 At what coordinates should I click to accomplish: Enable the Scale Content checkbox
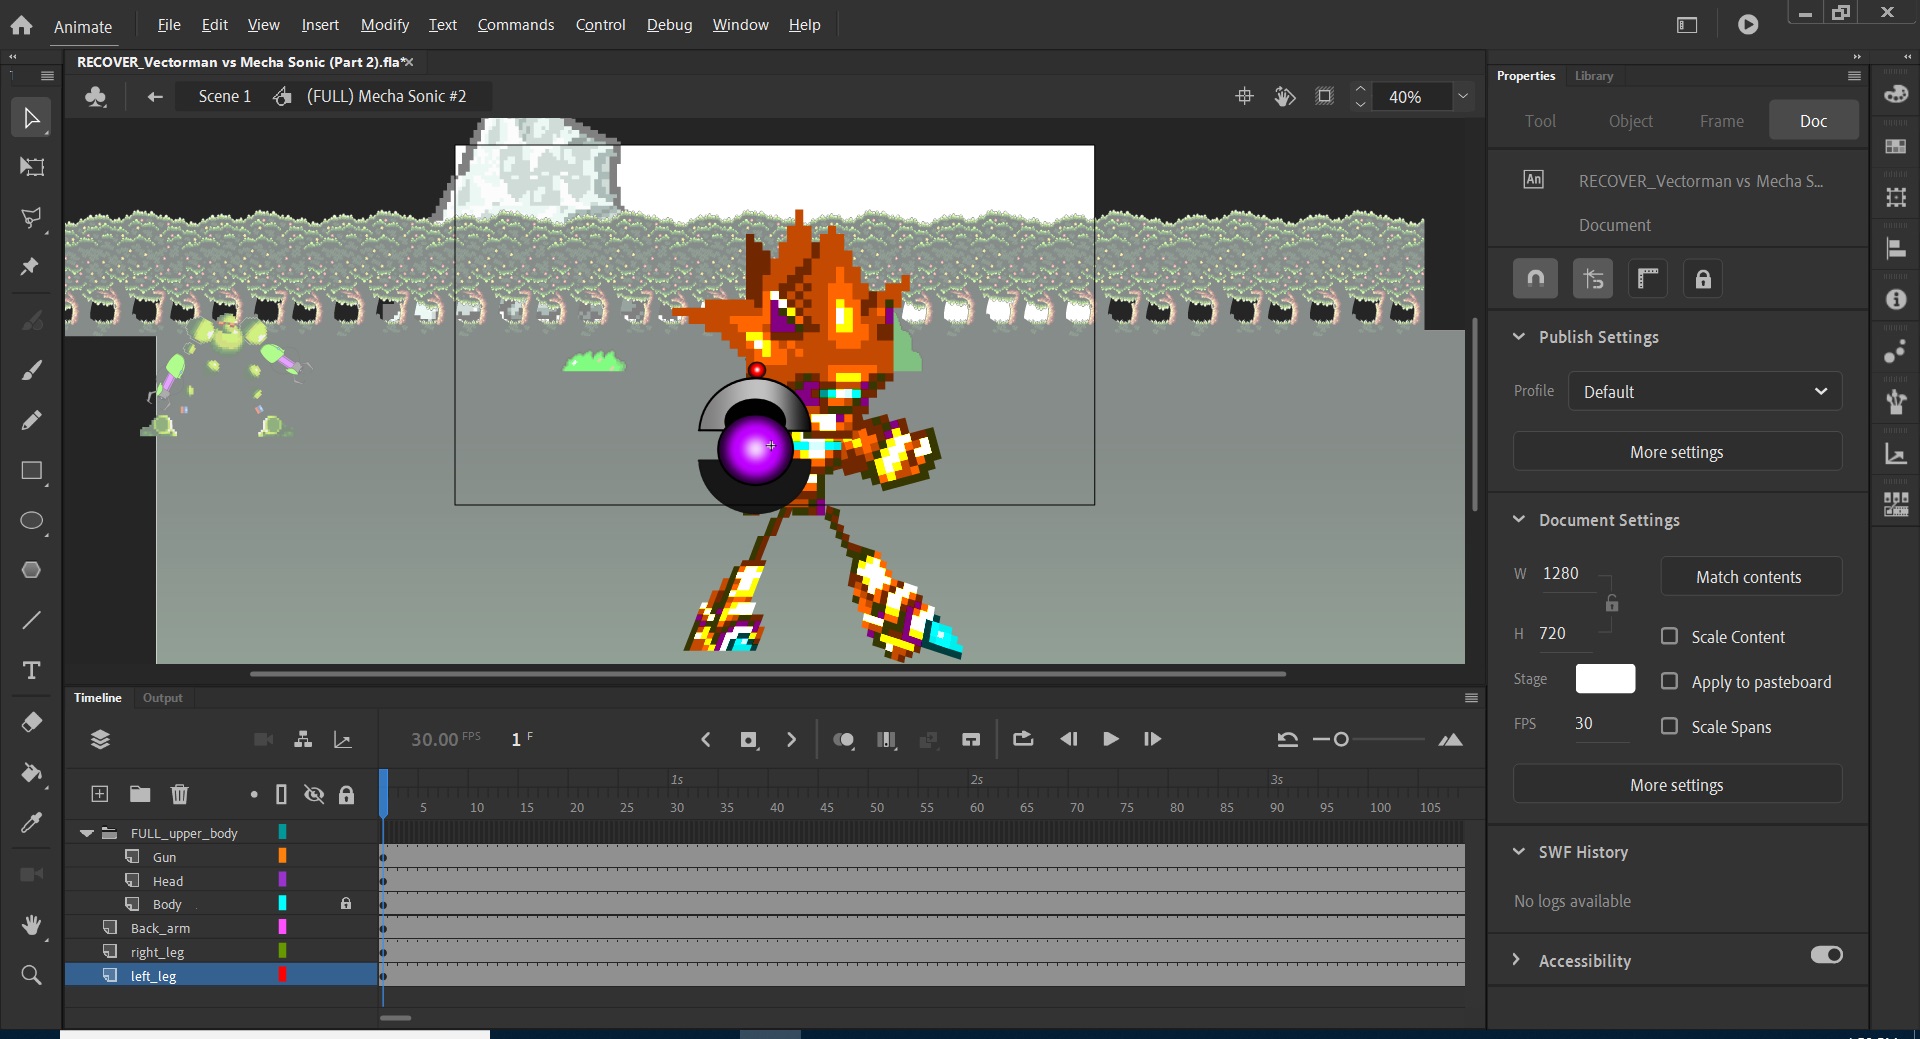1668,636
